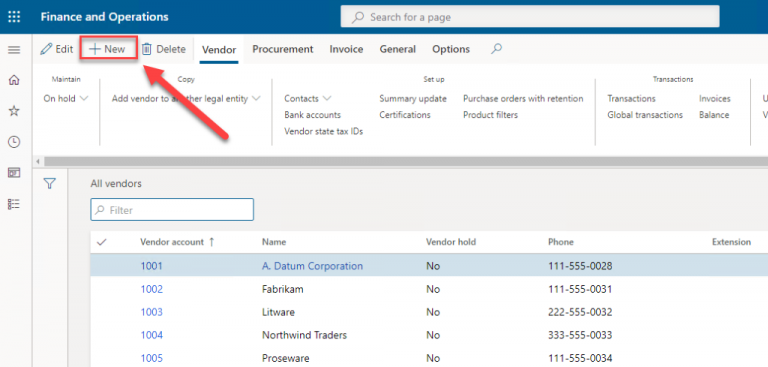Open Favorites star in the sidebar

pos(14,111)
